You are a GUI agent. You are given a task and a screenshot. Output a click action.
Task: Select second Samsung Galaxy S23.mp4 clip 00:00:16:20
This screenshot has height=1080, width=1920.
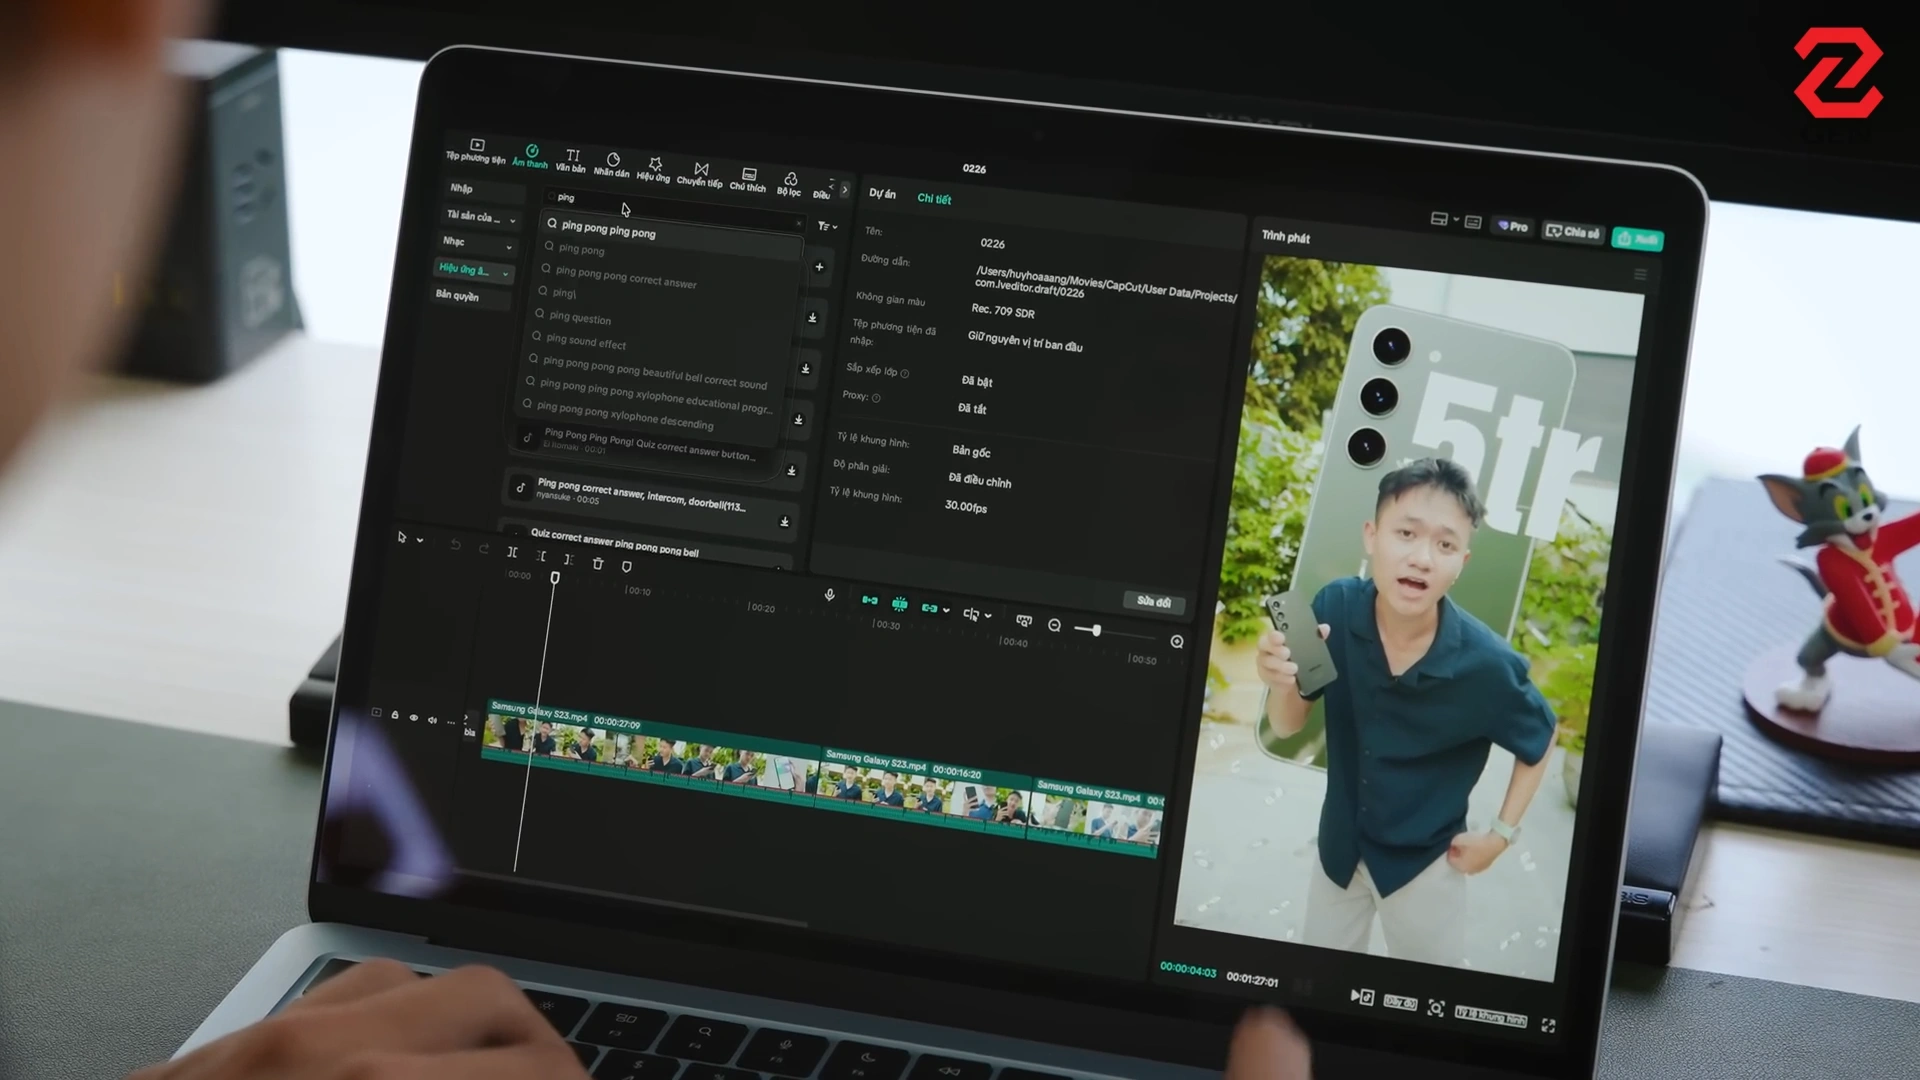pyautogui.click(x=924, y=790)
